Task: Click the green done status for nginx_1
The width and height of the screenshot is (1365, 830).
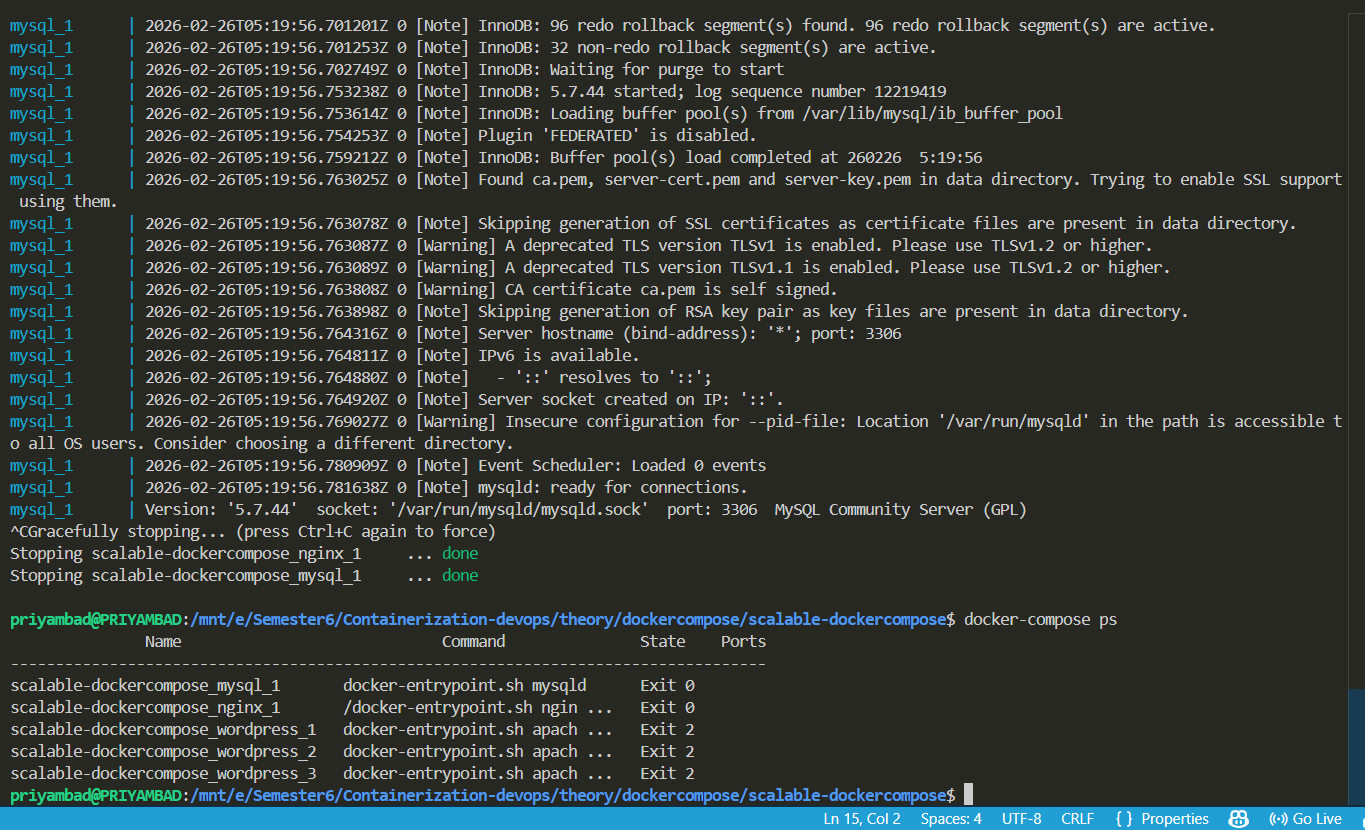Action: coord(459,553)
